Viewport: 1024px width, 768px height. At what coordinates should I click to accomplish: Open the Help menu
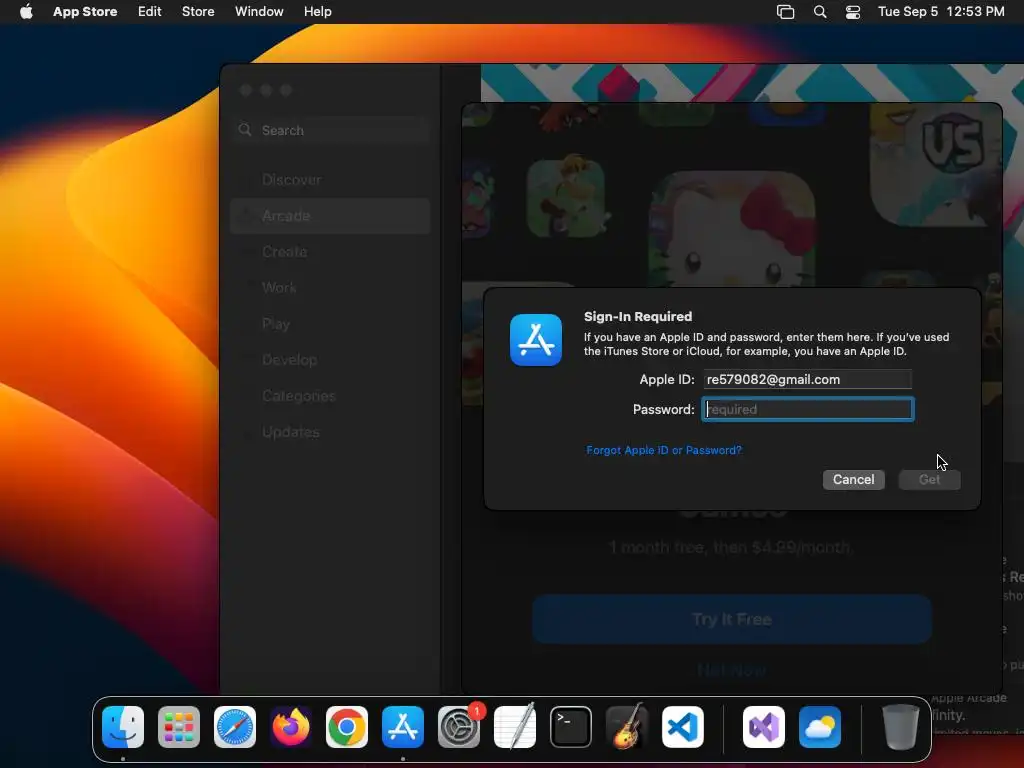pyautogui.click(x=317, y=12)
